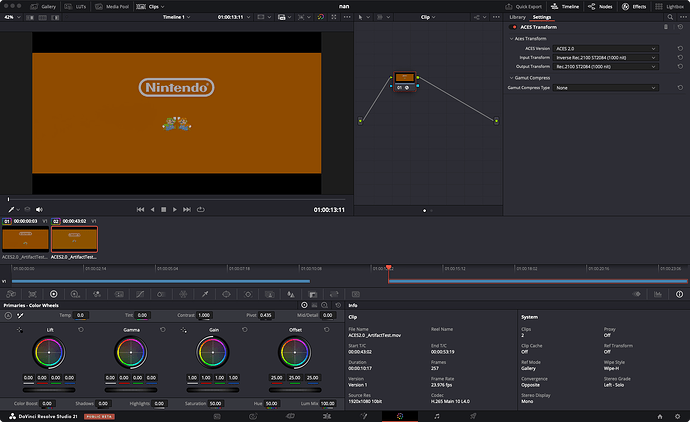Open the Curves palette

(x=140, y=294)
